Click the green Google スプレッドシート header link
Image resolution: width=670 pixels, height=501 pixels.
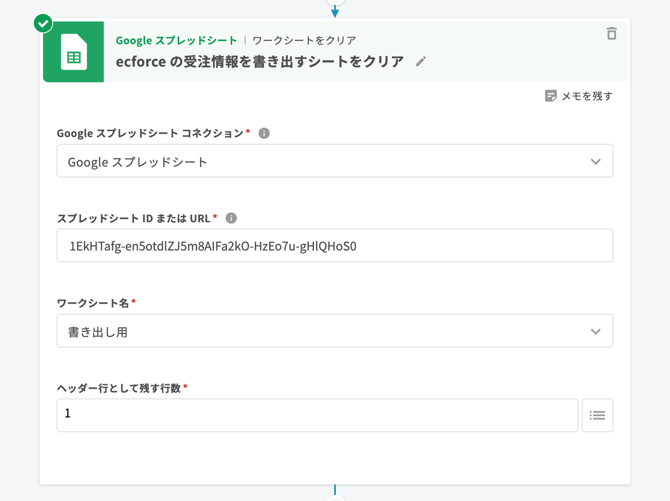click(176, 41)
